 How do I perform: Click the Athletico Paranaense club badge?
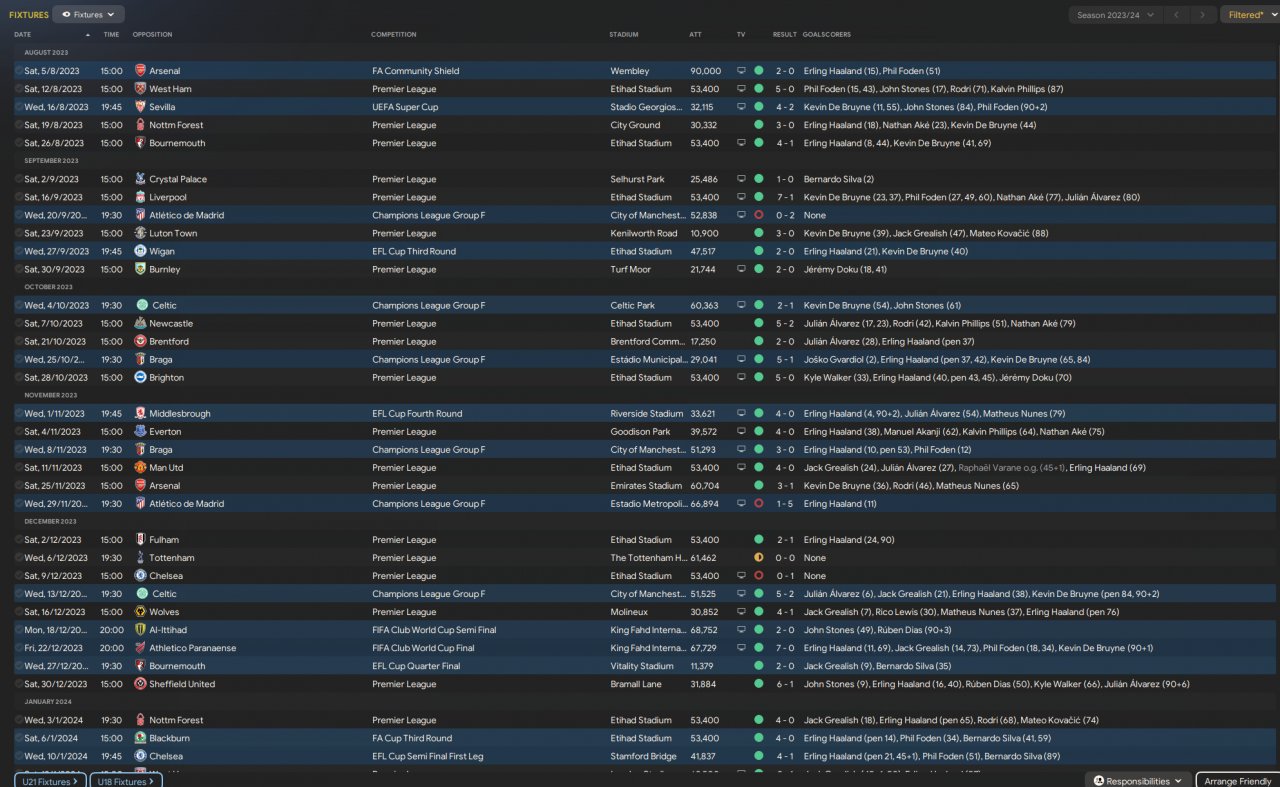tap(140, 648)
